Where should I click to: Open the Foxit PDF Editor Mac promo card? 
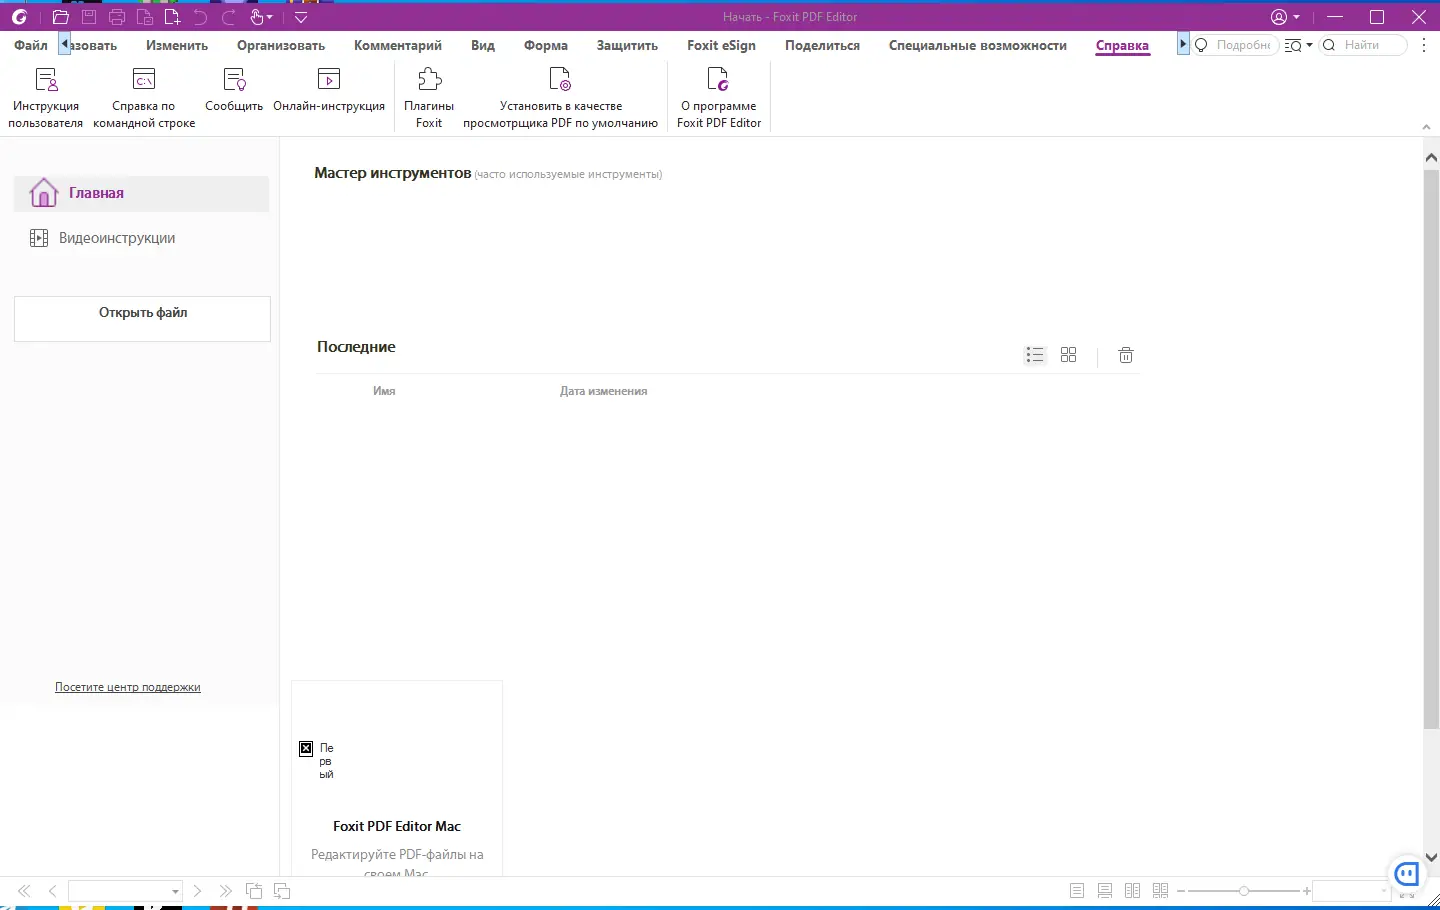point(397,779)
